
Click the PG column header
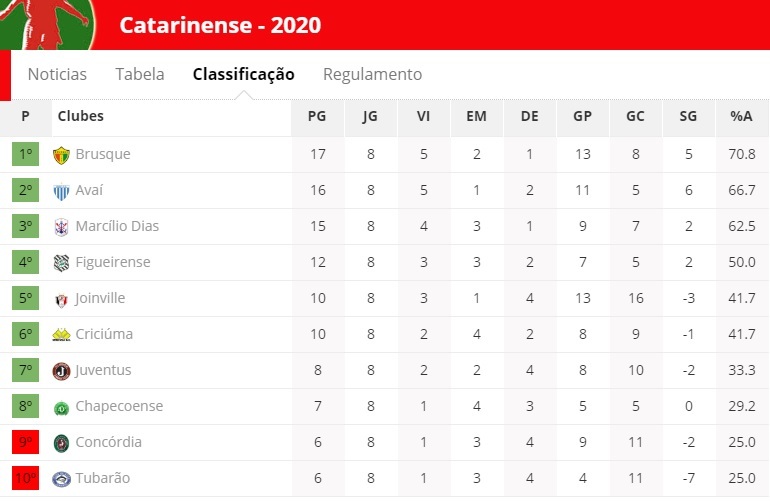tap(317, 116)
